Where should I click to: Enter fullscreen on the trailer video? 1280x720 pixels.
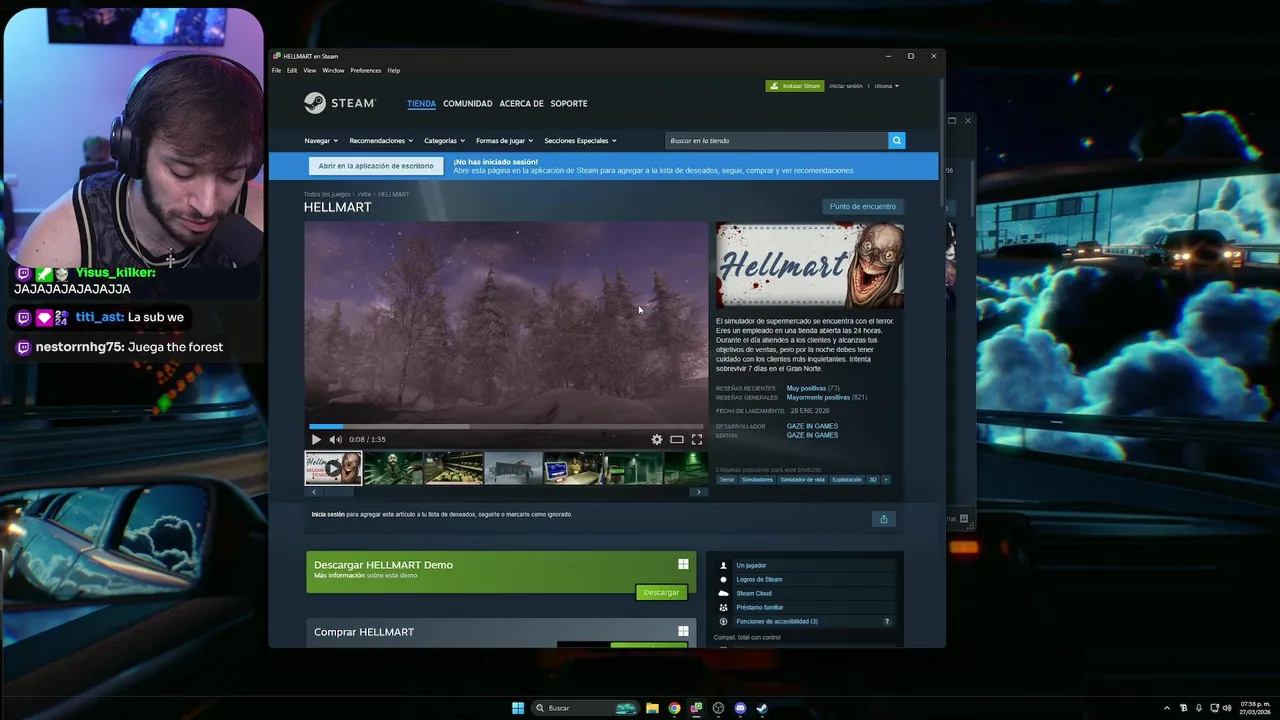point(697,439)
